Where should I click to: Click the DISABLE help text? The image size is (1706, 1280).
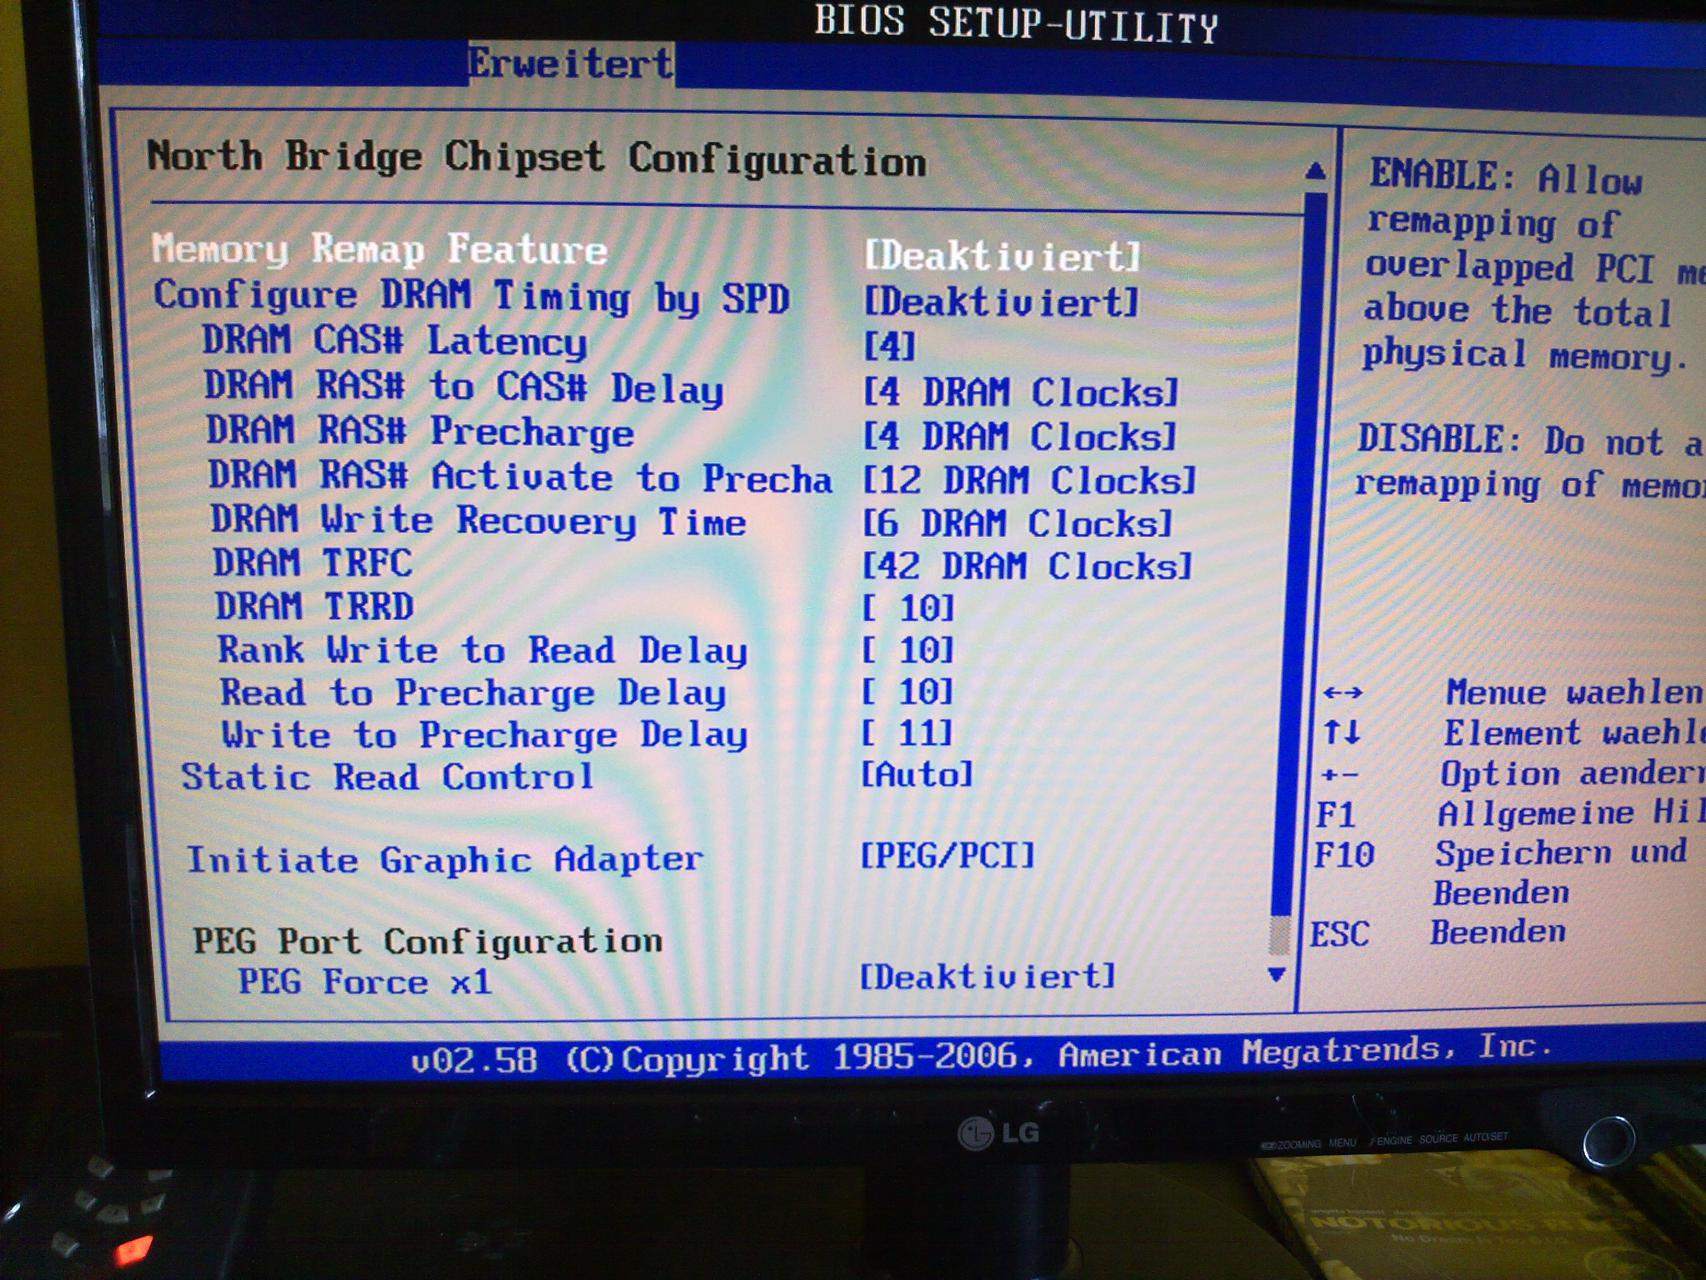coord(1530,463)
